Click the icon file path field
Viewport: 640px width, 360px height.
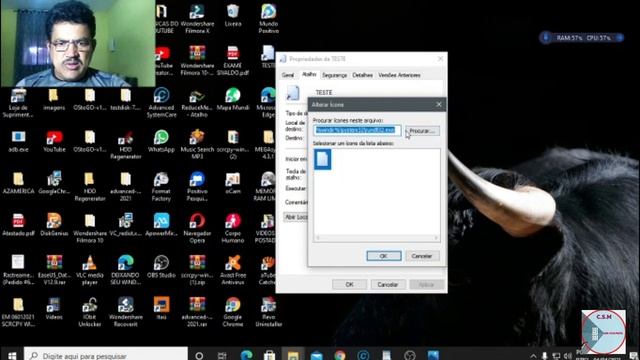(357, 130)
